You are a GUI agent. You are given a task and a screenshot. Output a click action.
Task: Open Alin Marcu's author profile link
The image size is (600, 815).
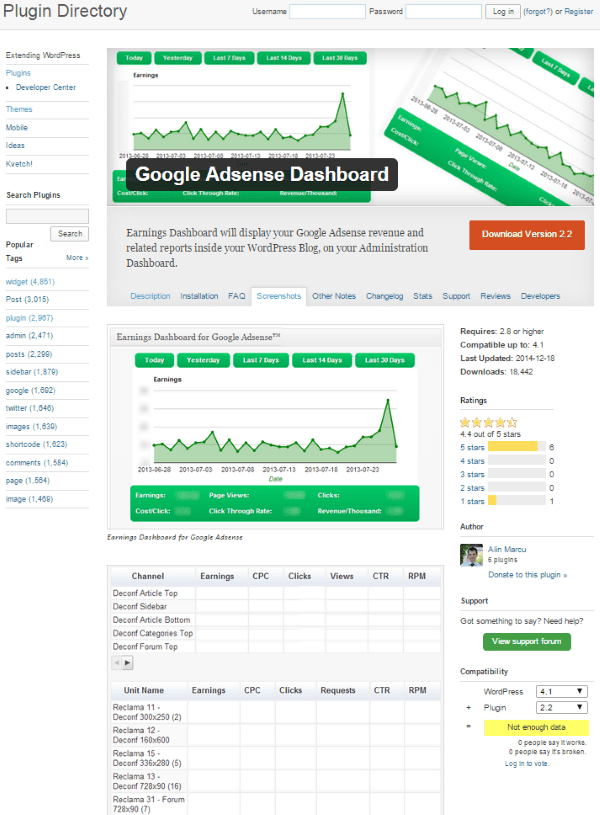pyautogui.click(x=507, y=549)
